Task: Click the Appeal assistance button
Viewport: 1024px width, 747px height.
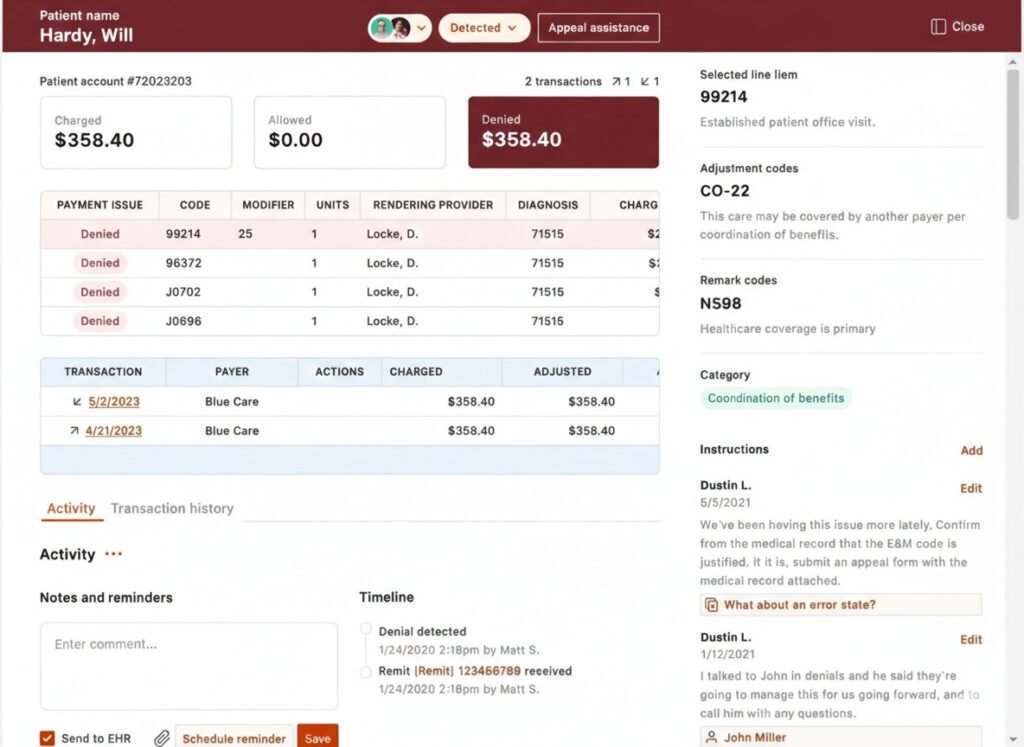Action: [598, 28]
